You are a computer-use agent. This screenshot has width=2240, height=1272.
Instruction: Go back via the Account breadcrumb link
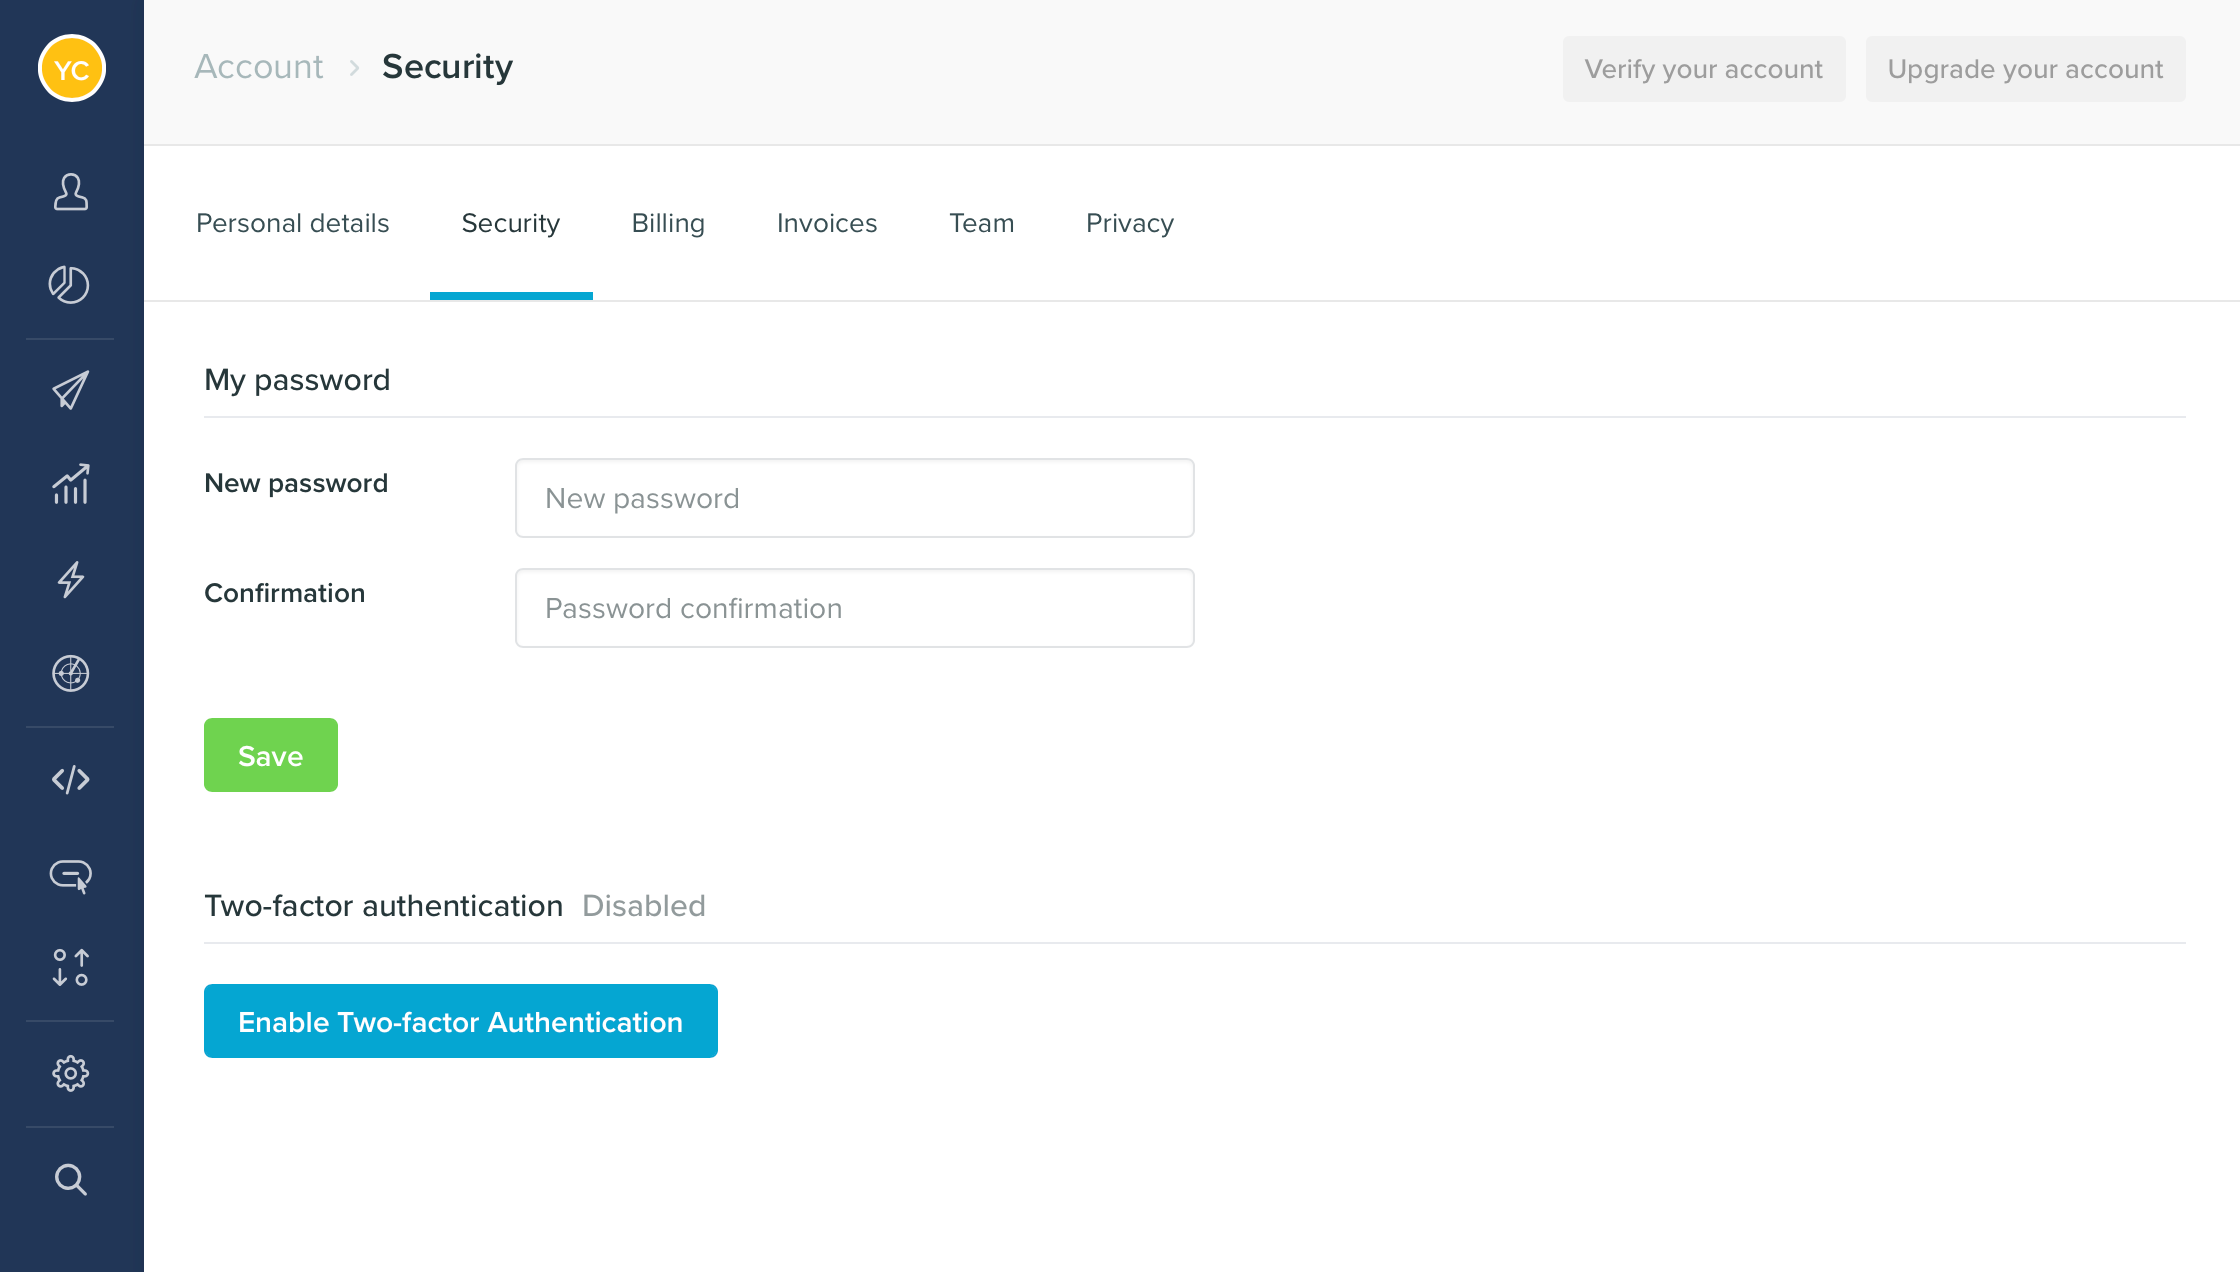258,66
